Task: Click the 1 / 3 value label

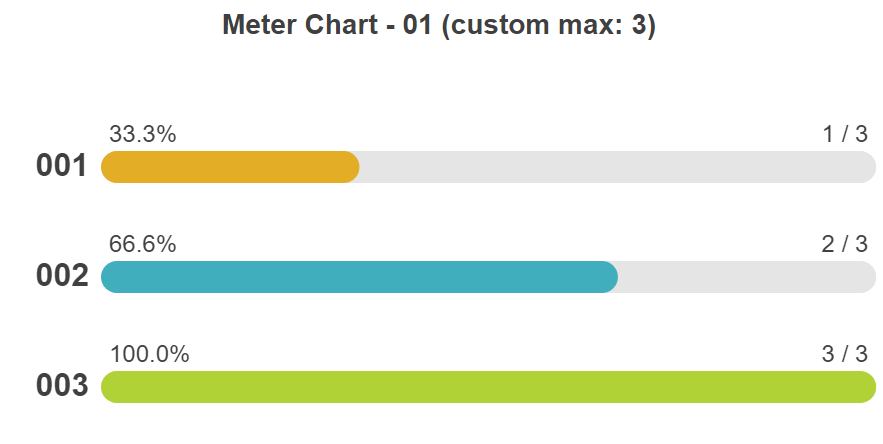Action: pyautogui.click(x=845, y=134)
